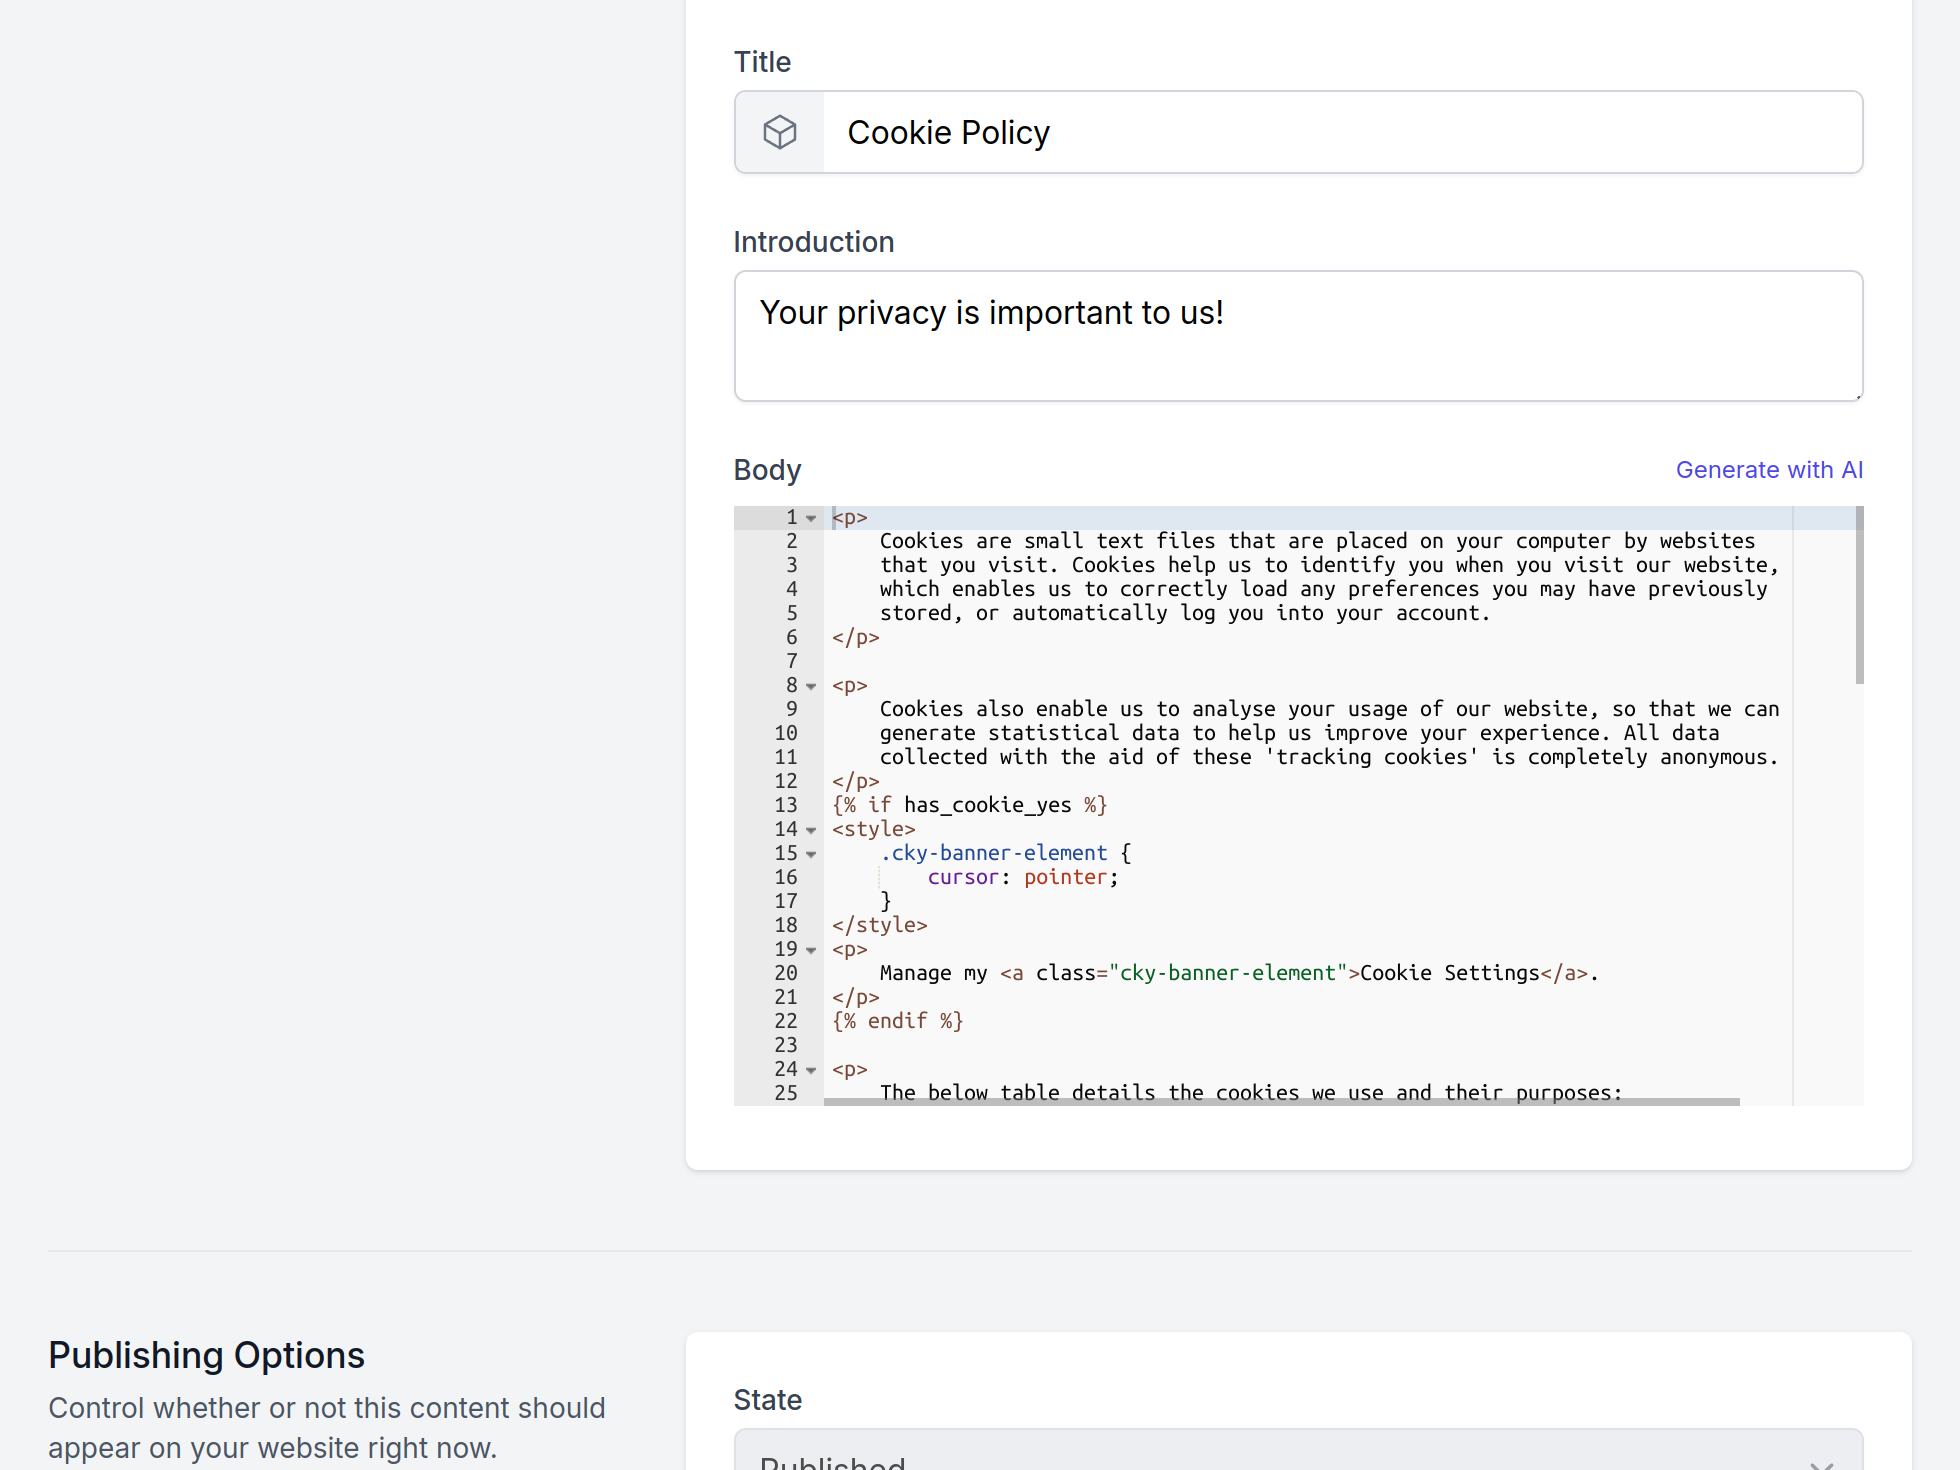Click the cube icon beside Title field
This screenshot has width=1960, height=1470.
pyautogui.click(x=780, y=132)
